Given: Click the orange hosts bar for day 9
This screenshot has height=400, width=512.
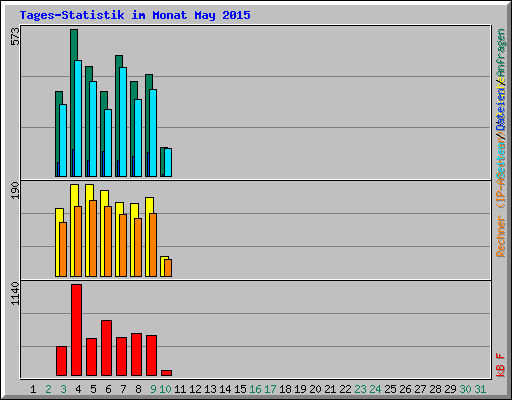Looking at the screenshot, I should (153, 245).
